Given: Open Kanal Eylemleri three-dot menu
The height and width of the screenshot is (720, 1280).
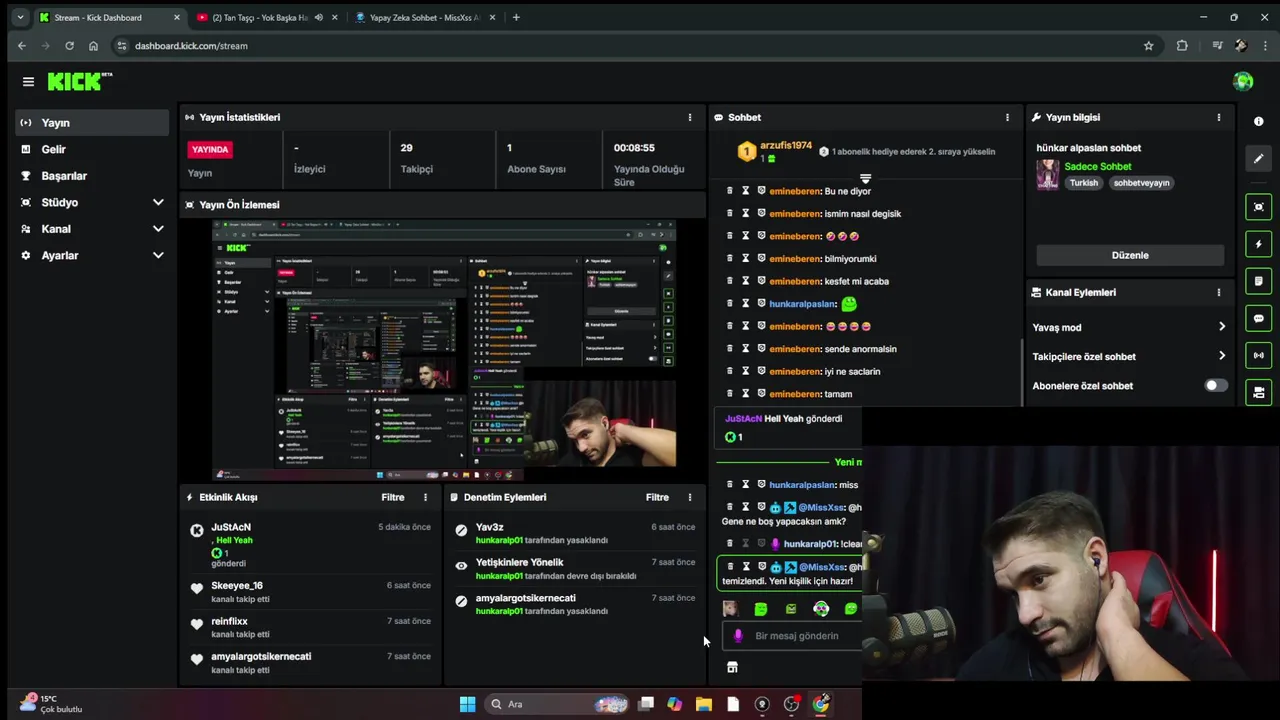Looking at the screenshot, I should tap(1218, 292).
